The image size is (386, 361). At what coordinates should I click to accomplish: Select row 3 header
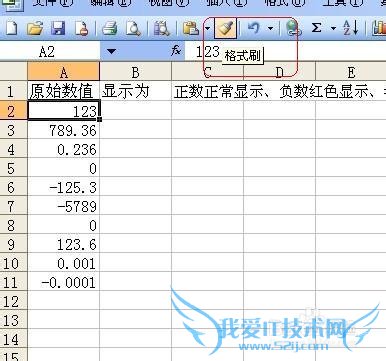click(x=13, y=130)
